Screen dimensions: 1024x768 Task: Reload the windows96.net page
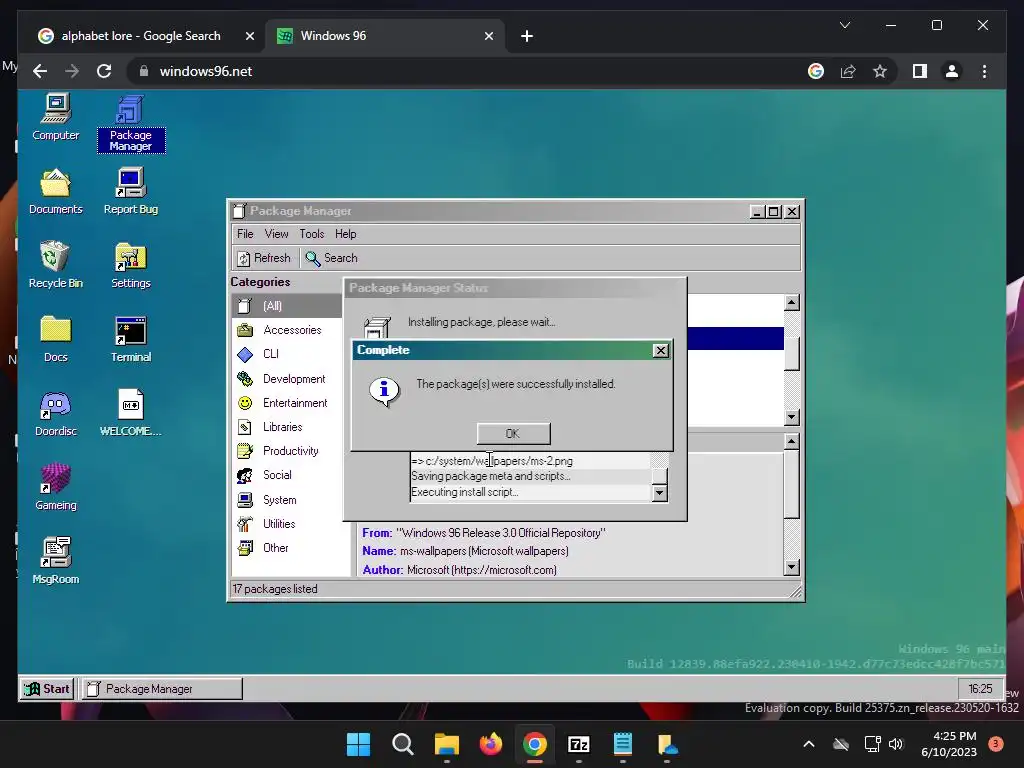pyautogui.click(x=104, y=71)
